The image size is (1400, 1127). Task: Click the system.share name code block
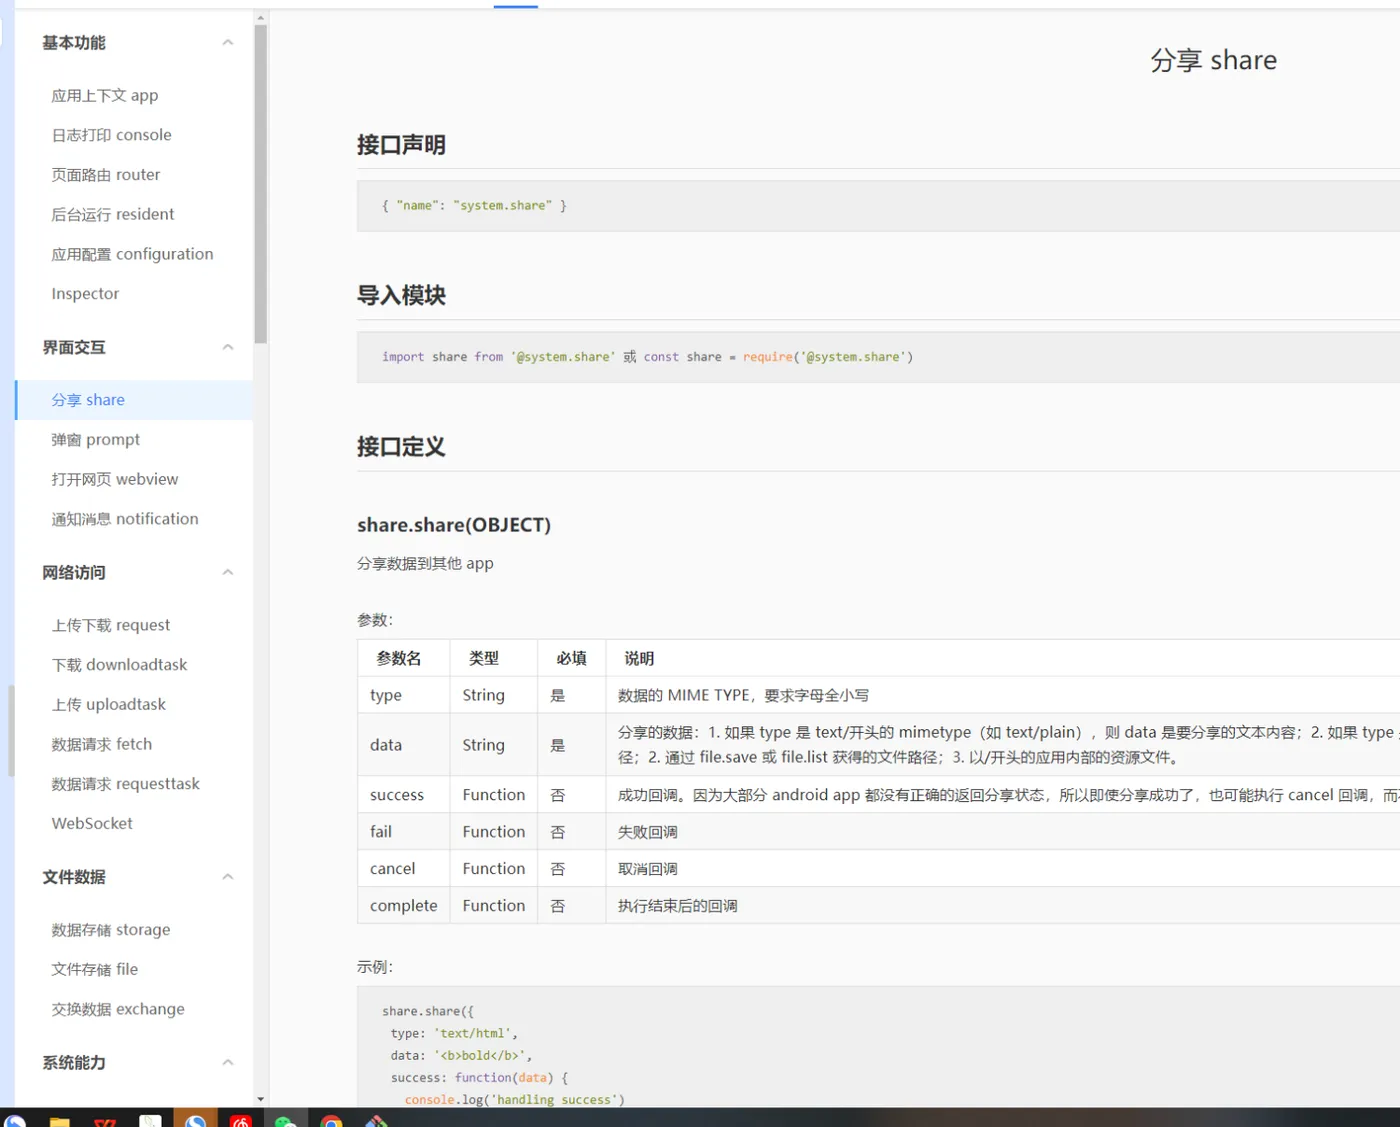coord(878,206)
